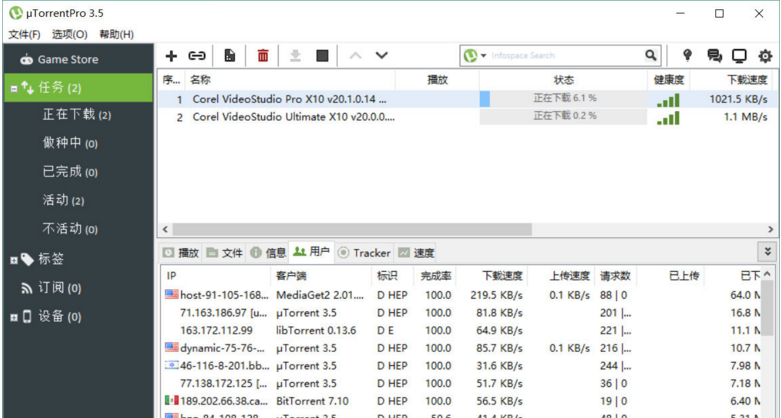Screen dimensions: 781x418
Task: Click the Stop Torrent square icon
Action: [x=322, y=55]
